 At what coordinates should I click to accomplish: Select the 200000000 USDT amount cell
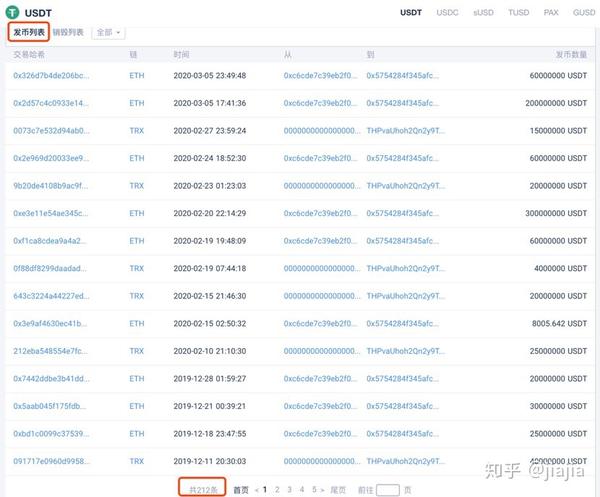pos(556,103)
